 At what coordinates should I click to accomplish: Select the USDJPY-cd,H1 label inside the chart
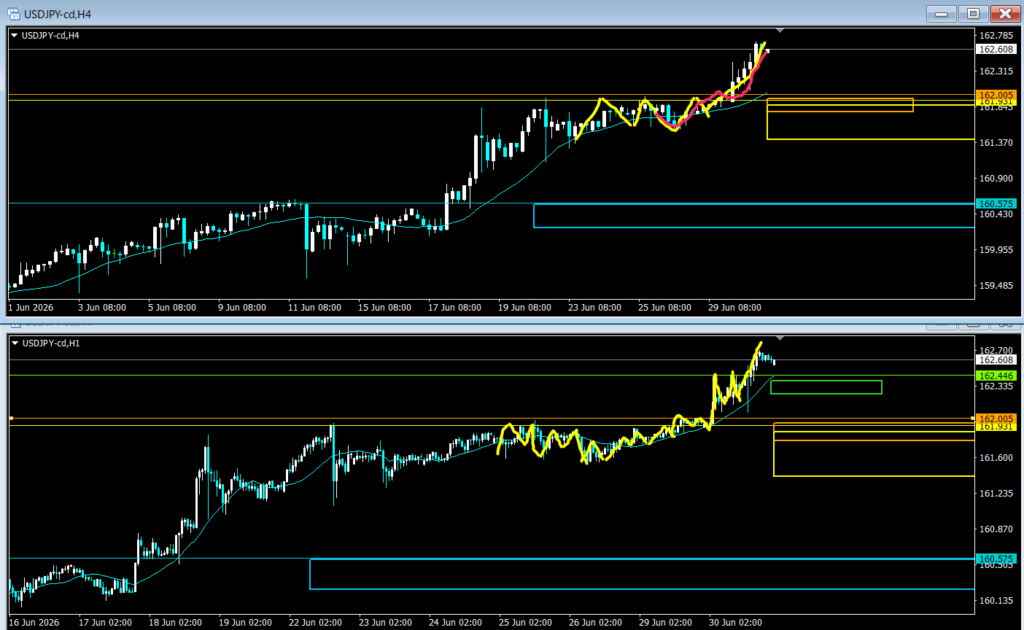pyautogui.click(x=51, y=343)
